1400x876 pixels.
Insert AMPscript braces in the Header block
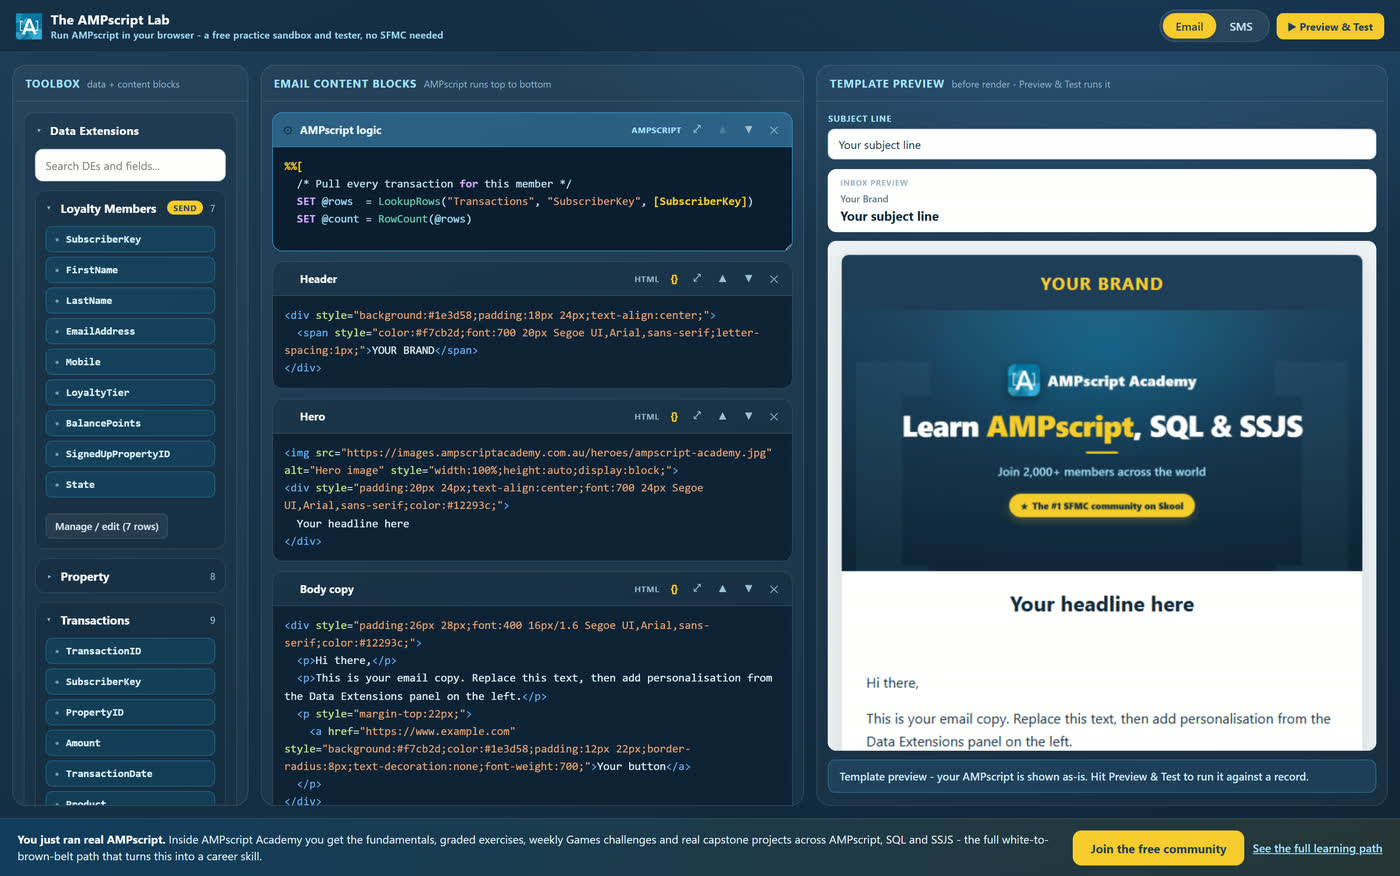click(x=674, y=279)
